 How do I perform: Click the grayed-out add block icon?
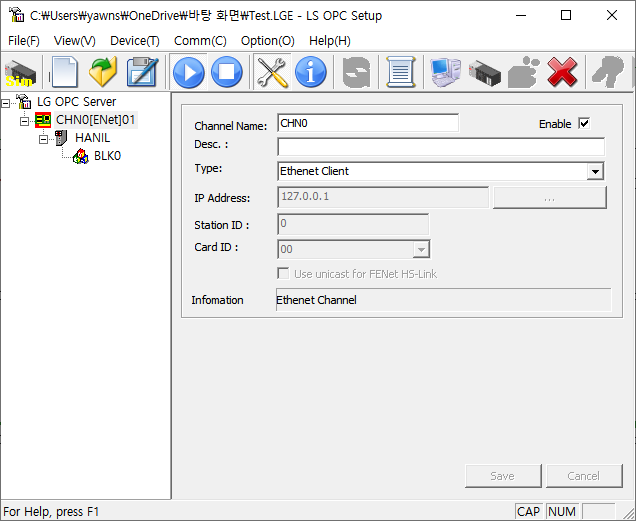[x=523, y=73]
